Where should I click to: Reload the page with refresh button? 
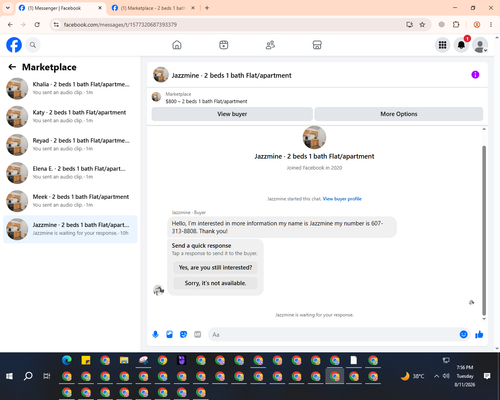(x=37, y=25)
